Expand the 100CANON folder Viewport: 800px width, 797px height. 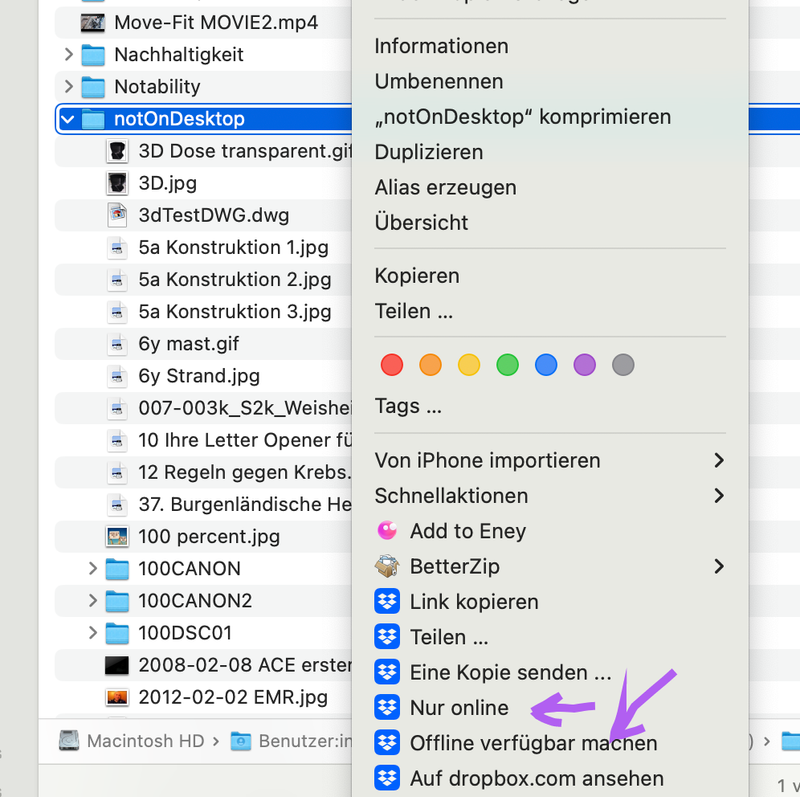coord(93,569)
